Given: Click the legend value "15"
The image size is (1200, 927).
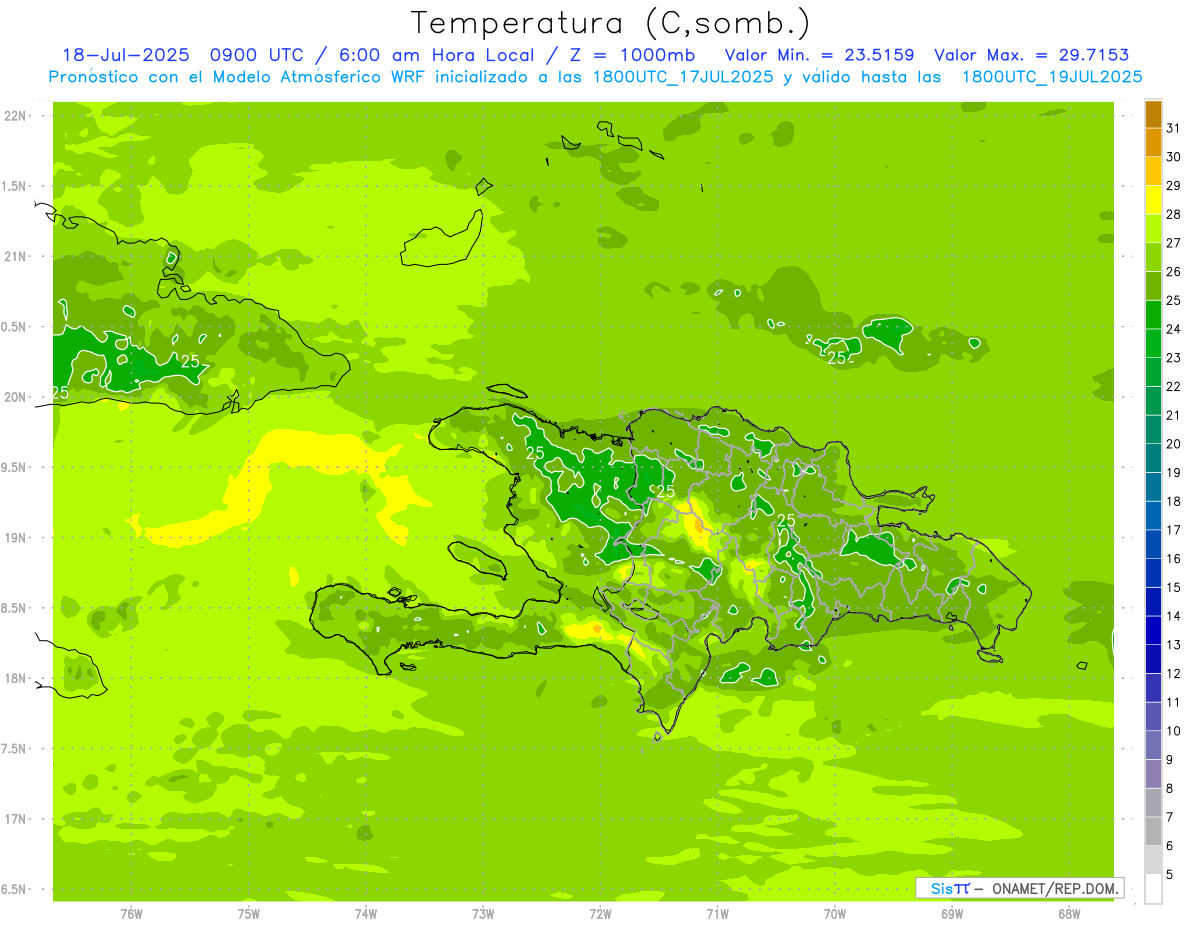Looking at the screenshot, I should tap(1174, 587).
